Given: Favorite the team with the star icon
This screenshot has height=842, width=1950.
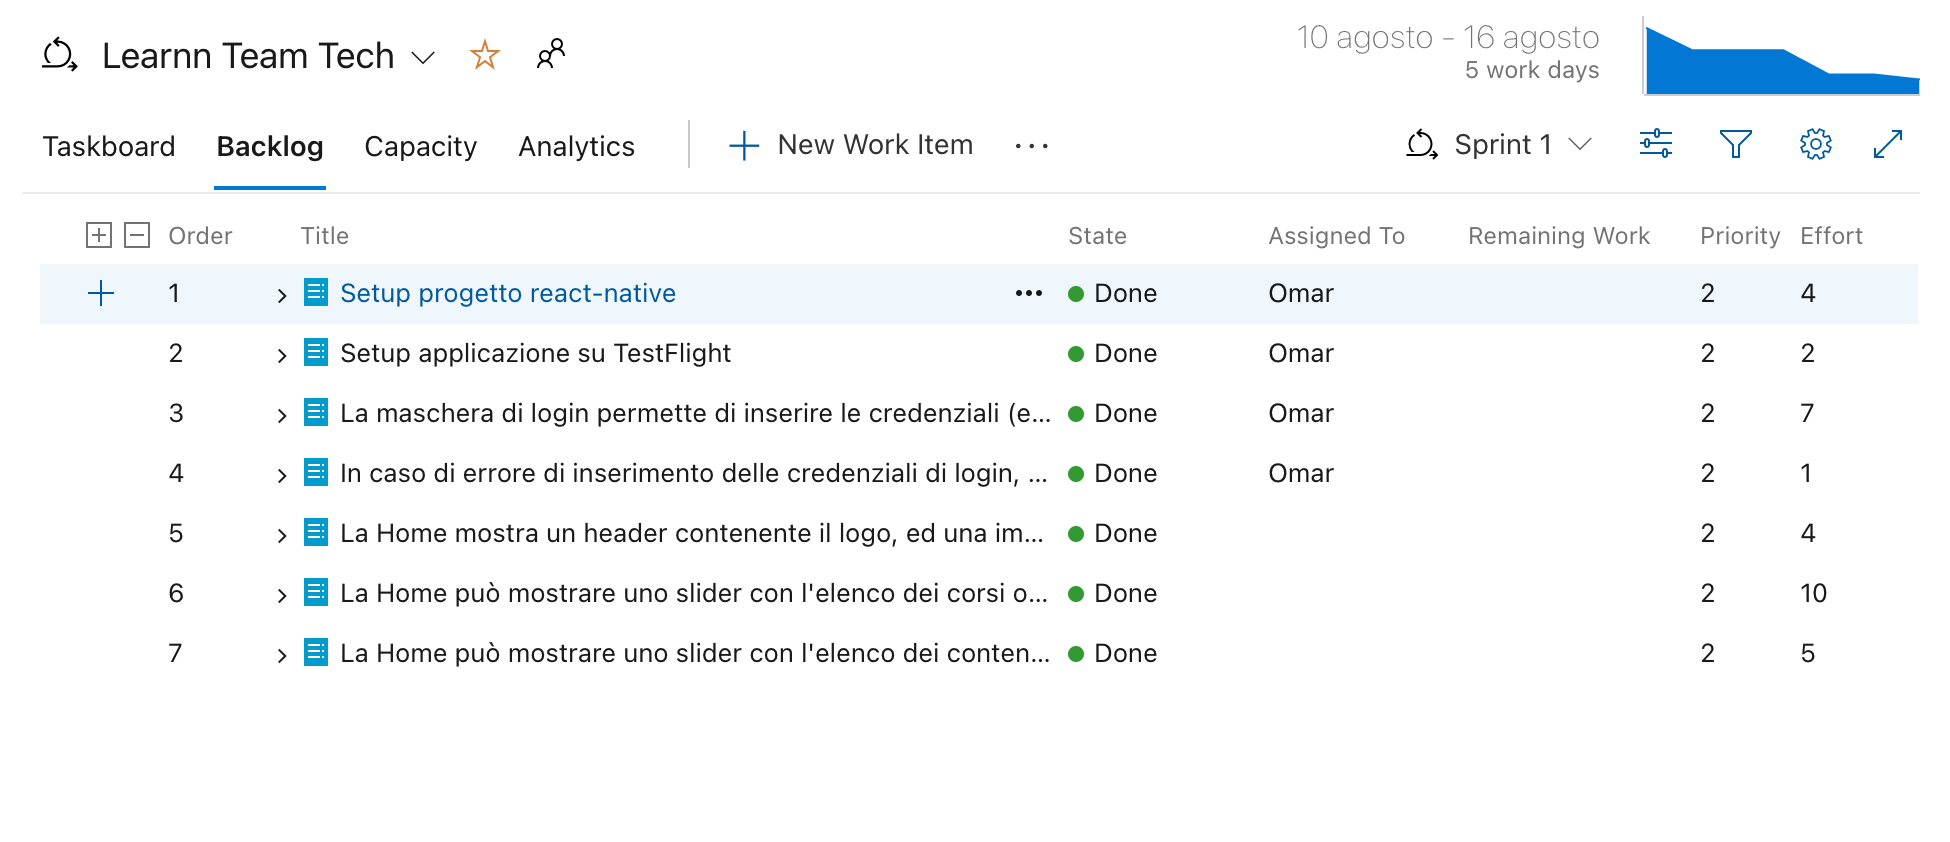Looking at the screenshot, I should click(485, 55).
